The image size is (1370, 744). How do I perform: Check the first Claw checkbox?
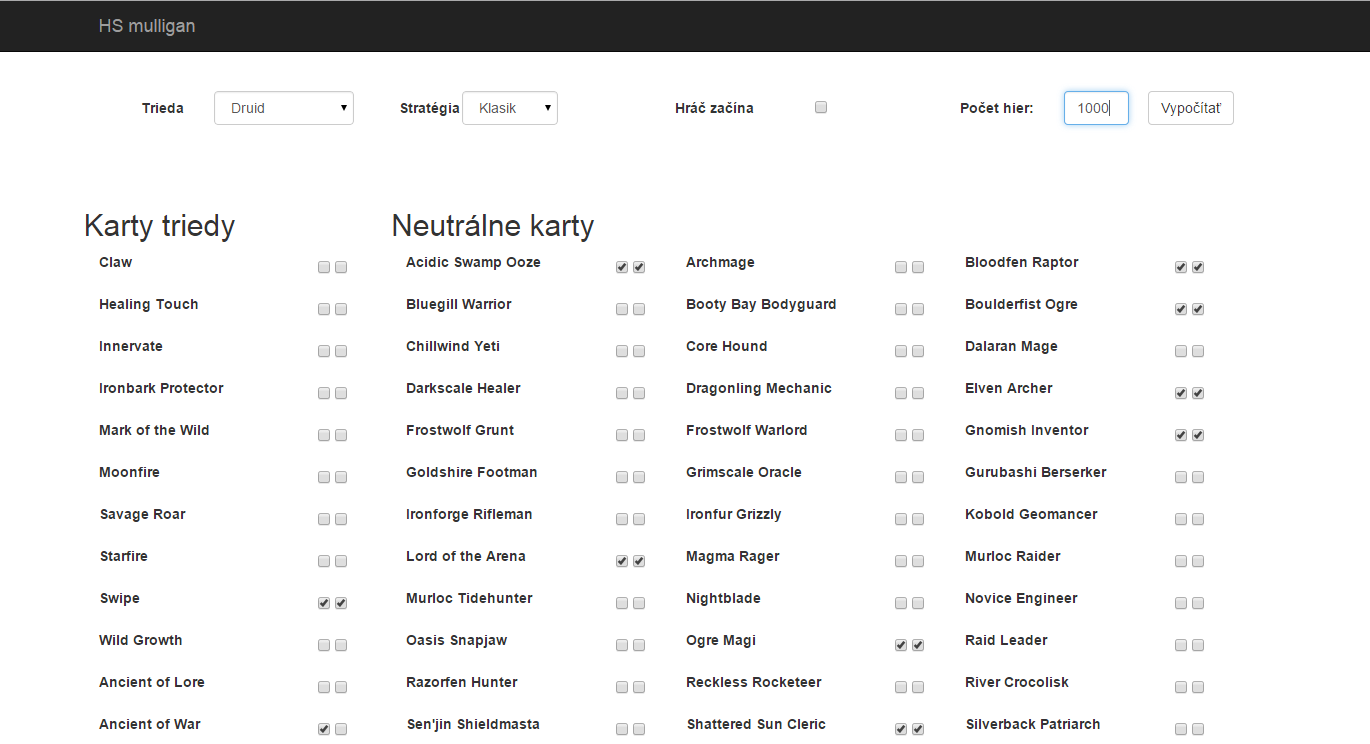pos(324,267)
